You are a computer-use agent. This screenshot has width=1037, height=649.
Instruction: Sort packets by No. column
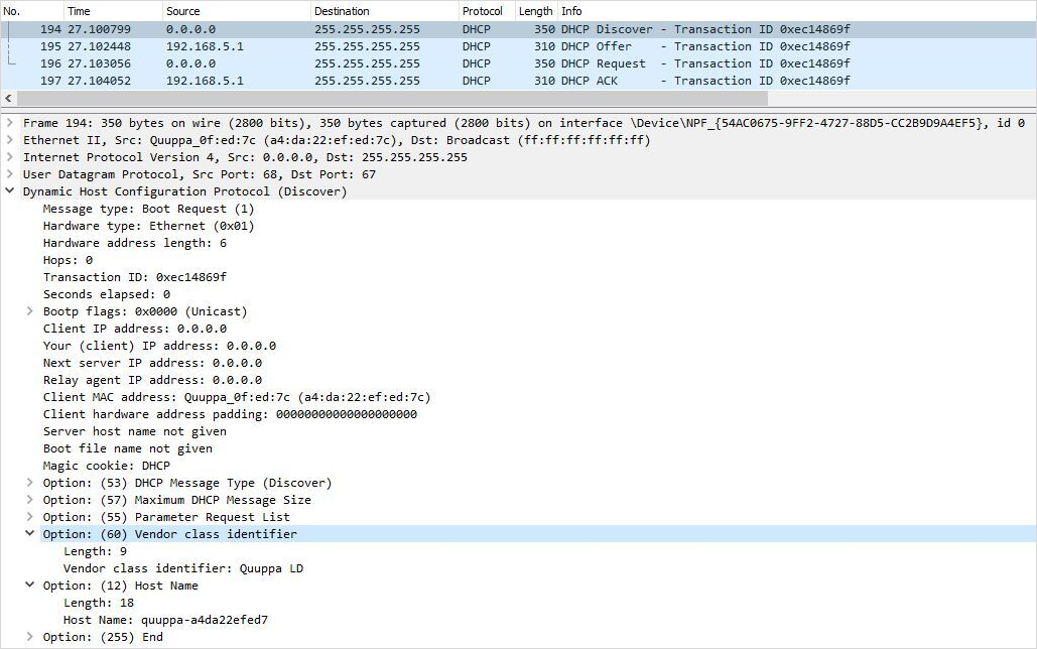32,11
